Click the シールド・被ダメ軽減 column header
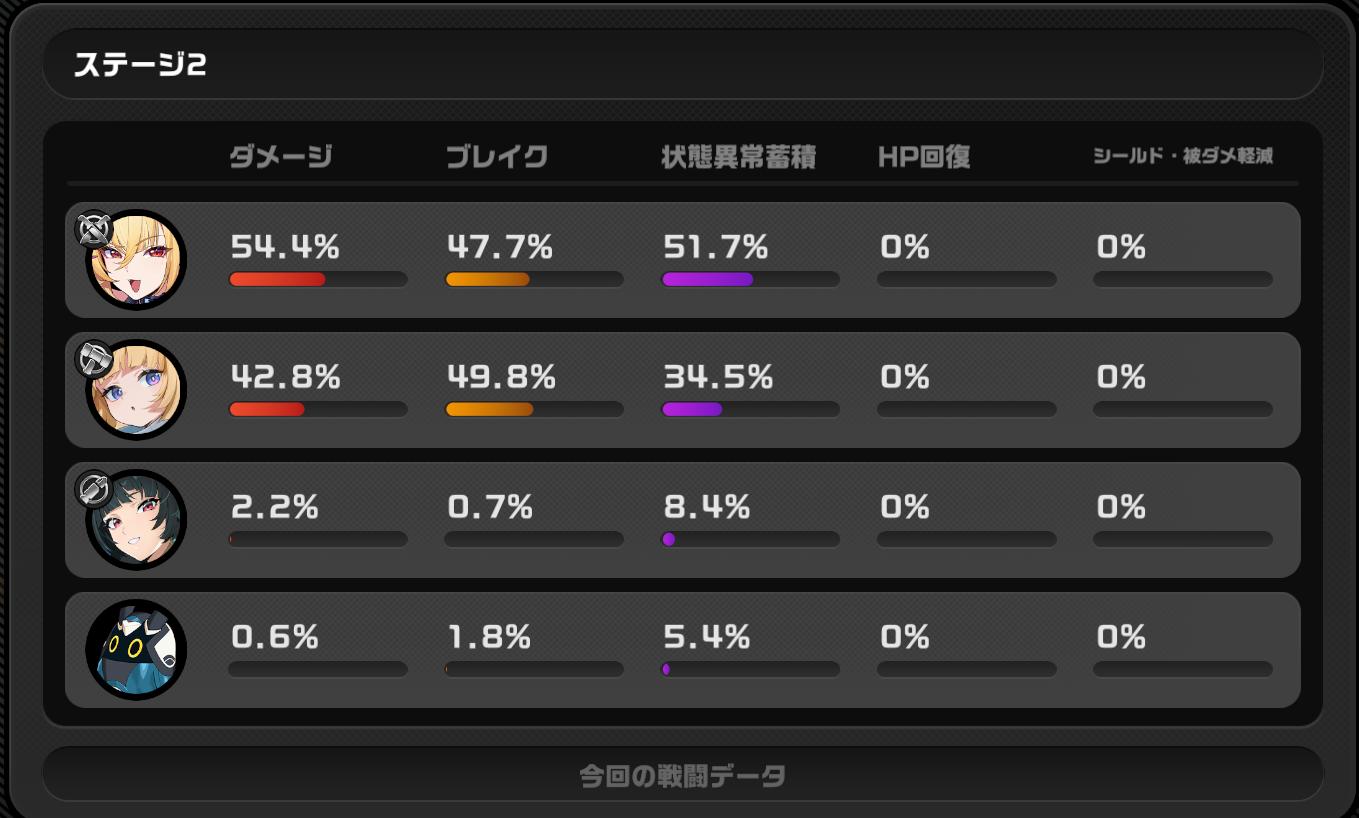This screenshot has height=818, width=1359. (x=1183, y=156)
